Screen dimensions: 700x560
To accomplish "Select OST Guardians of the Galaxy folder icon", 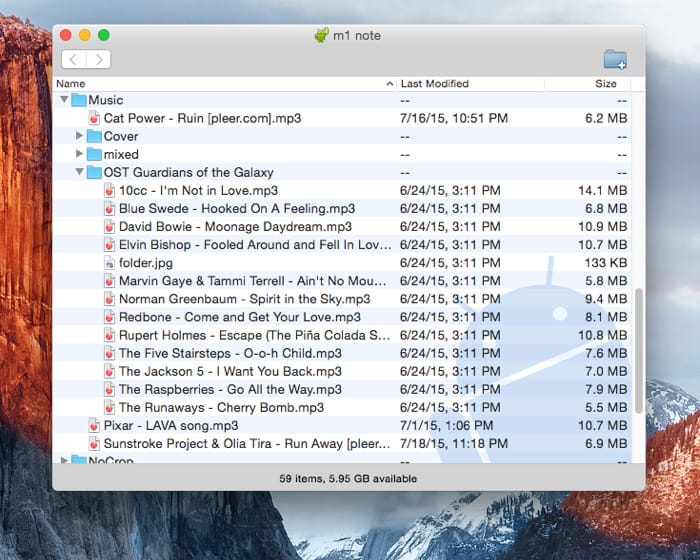I will (94, 172).
